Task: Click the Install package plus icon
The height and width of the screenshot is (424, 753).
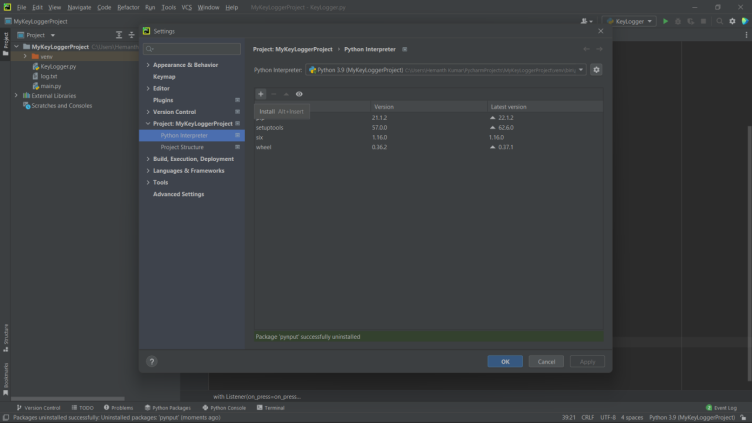Action: click(261, 94)
